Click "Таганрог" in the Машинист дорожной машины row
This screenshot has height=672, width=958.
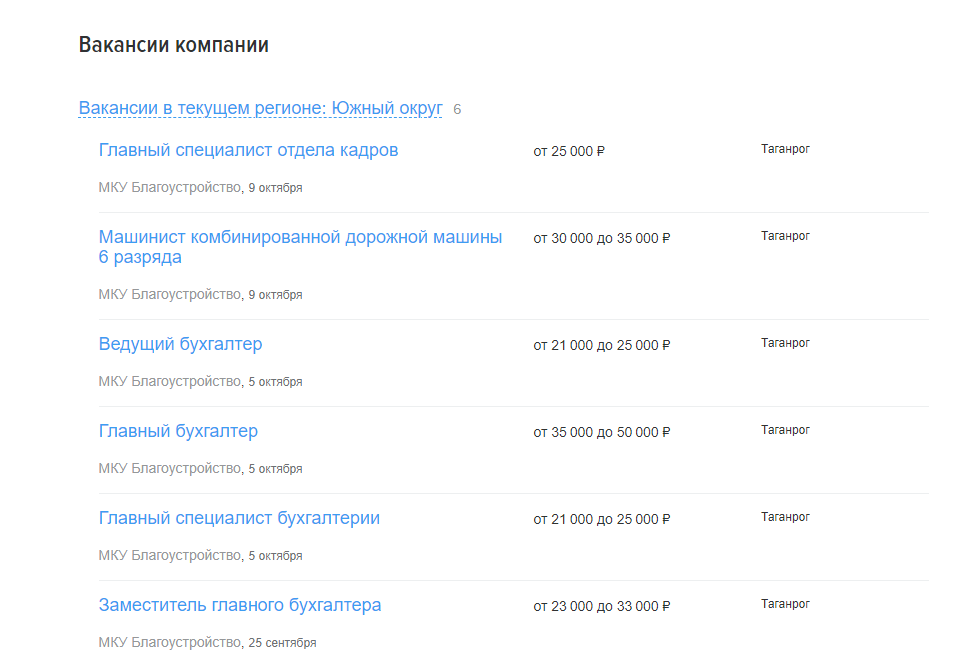tap(785, 236)
